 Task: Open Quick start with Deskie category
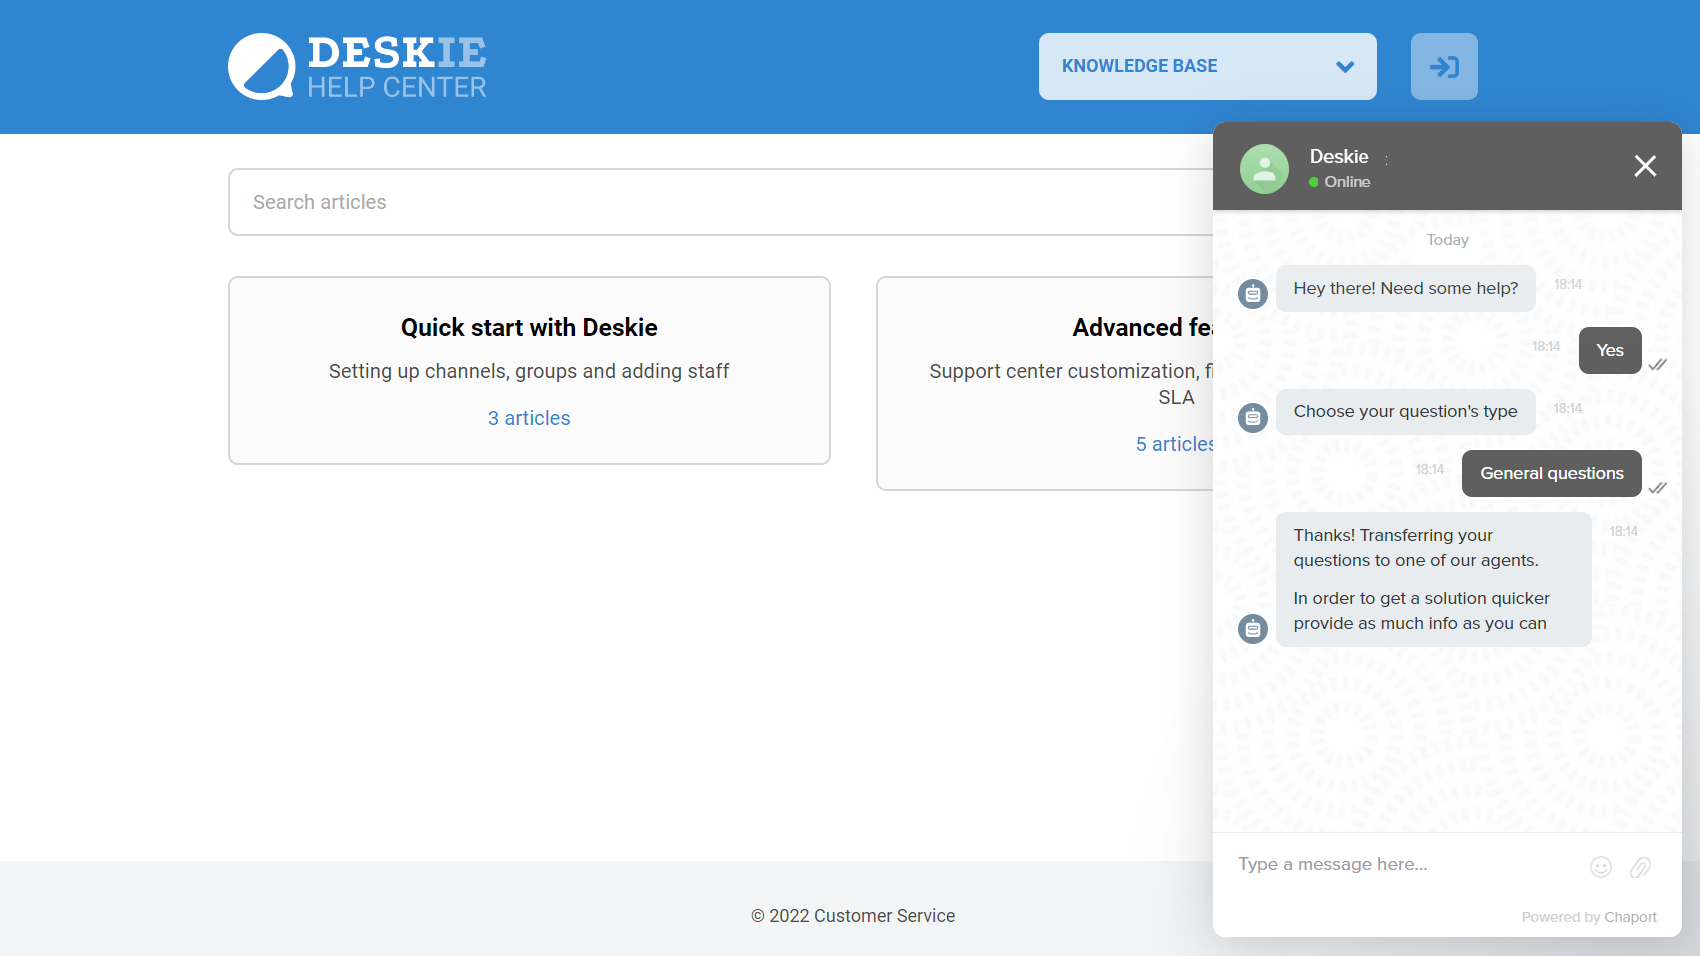[x=529, y=327]
